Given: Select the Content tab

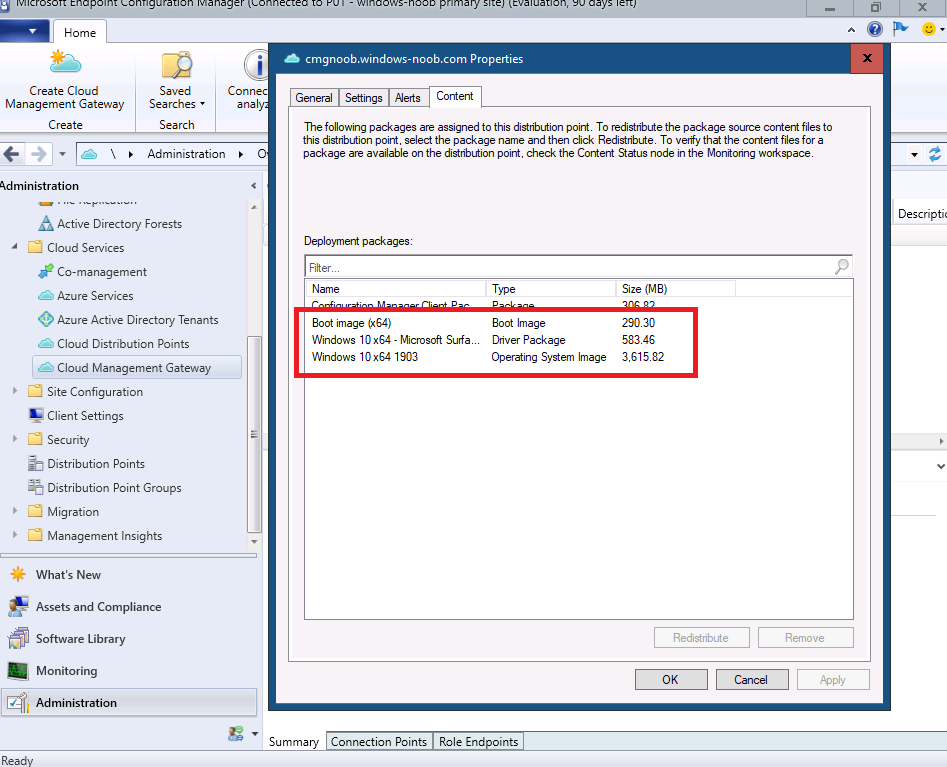Looking at the screenshot, I should click(455, 97).
